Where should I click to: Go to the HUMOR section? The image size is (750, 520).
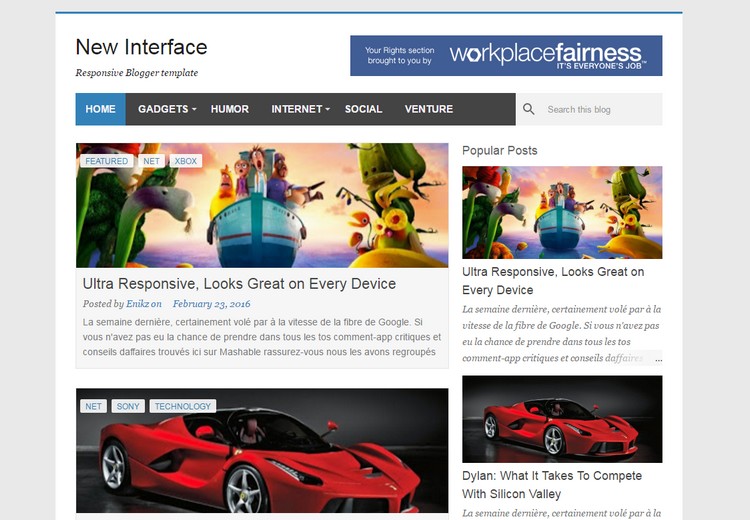[x=230, y=109]
